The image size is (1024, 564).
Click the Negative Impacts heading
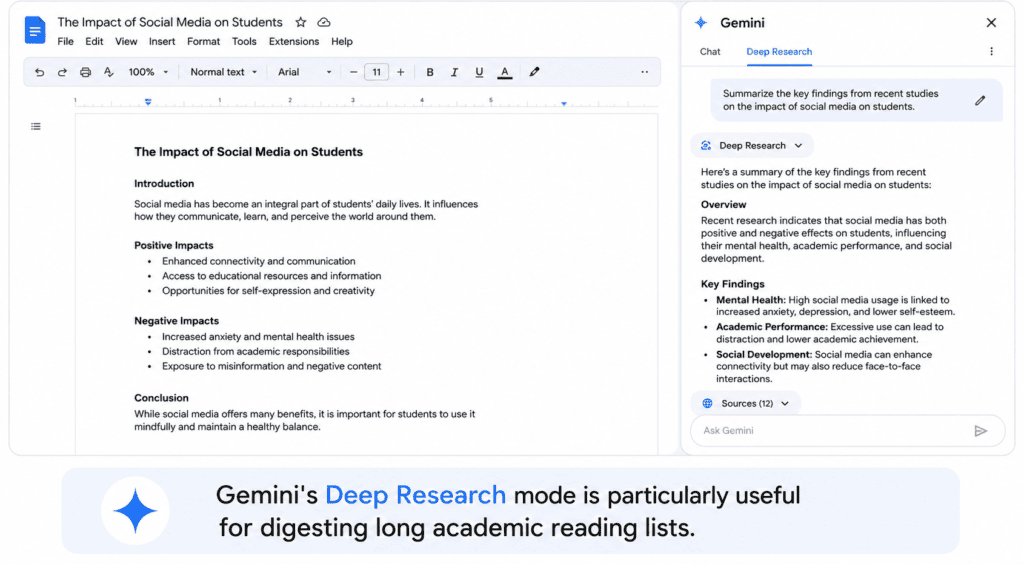pyautogui.click(x=176, y=321)
